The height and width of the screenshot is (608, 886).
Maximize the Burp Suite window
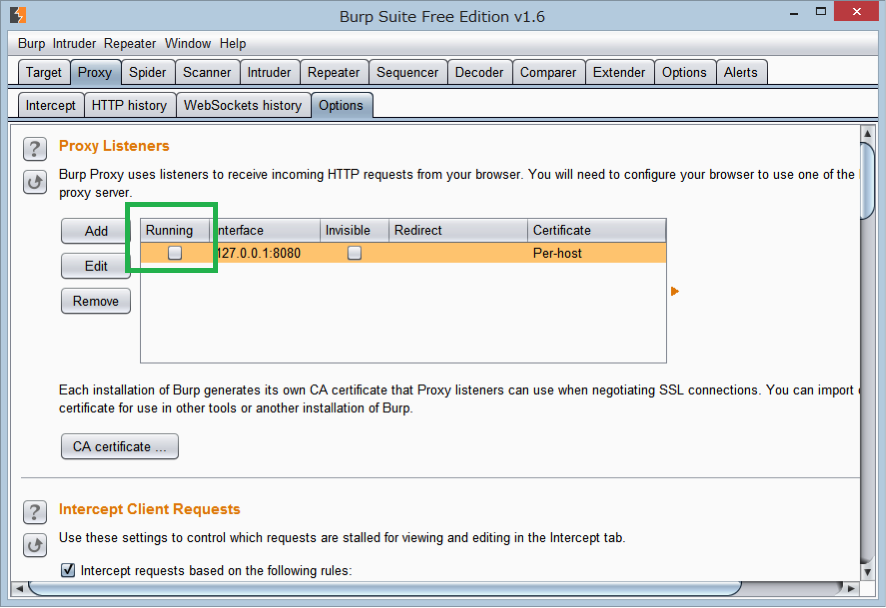click(x=820, y=12)
